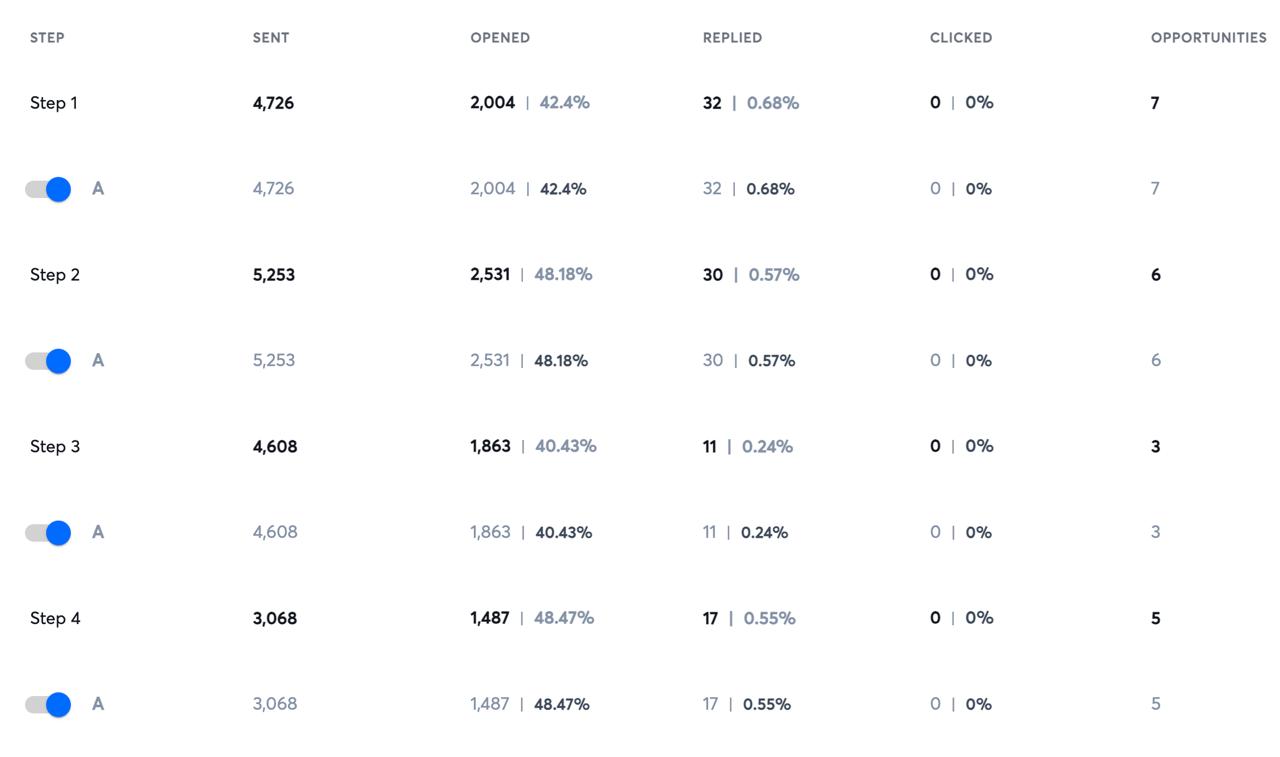
Task: Select the Step 4 row label
Action: click(x=55, y=619)
